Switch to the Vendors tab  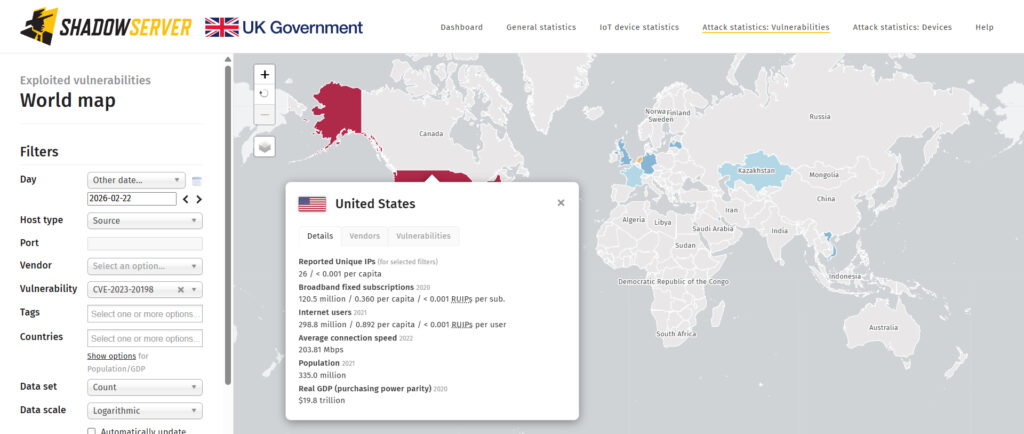tap(364, 236)
